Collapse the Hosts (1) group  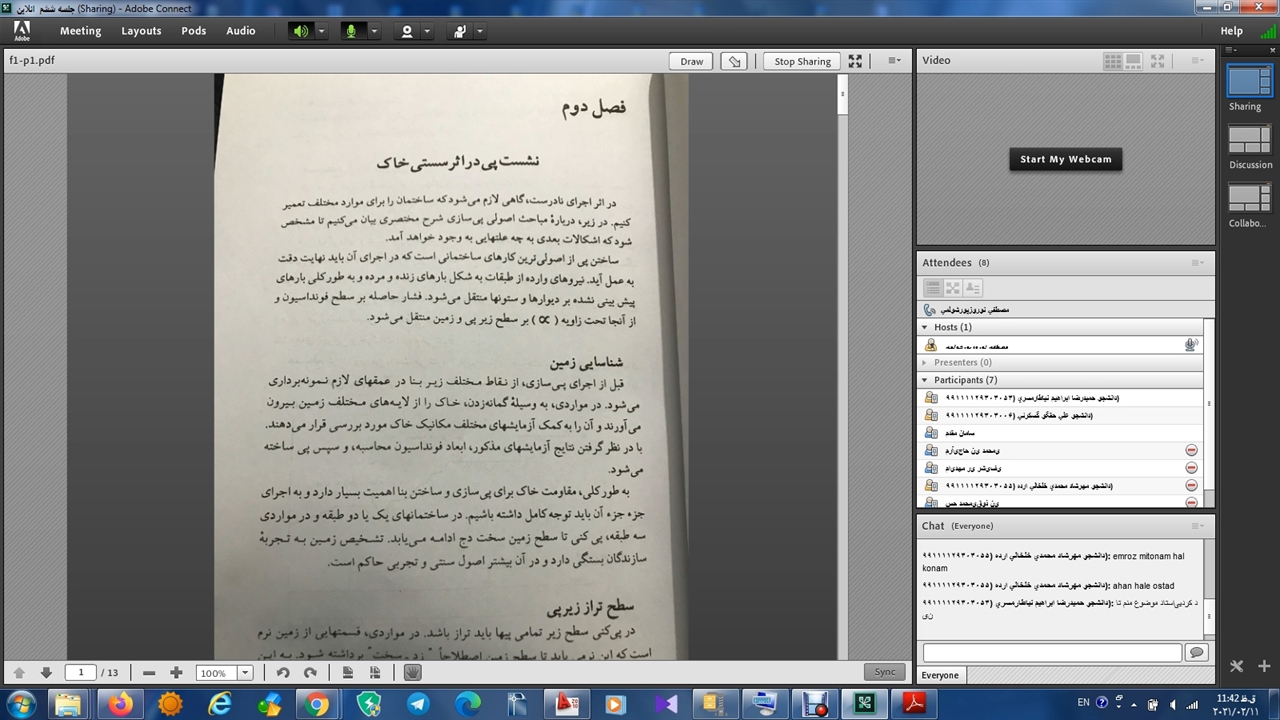(x=925, y=327)
